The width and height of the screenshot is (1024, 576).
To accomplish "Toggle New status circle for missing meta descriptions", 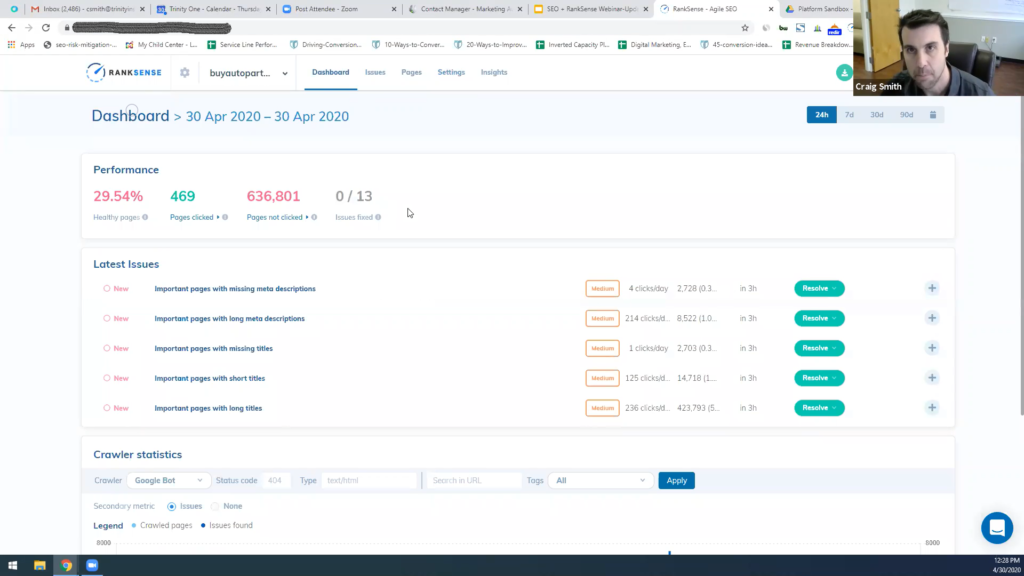I will point(106,288).
